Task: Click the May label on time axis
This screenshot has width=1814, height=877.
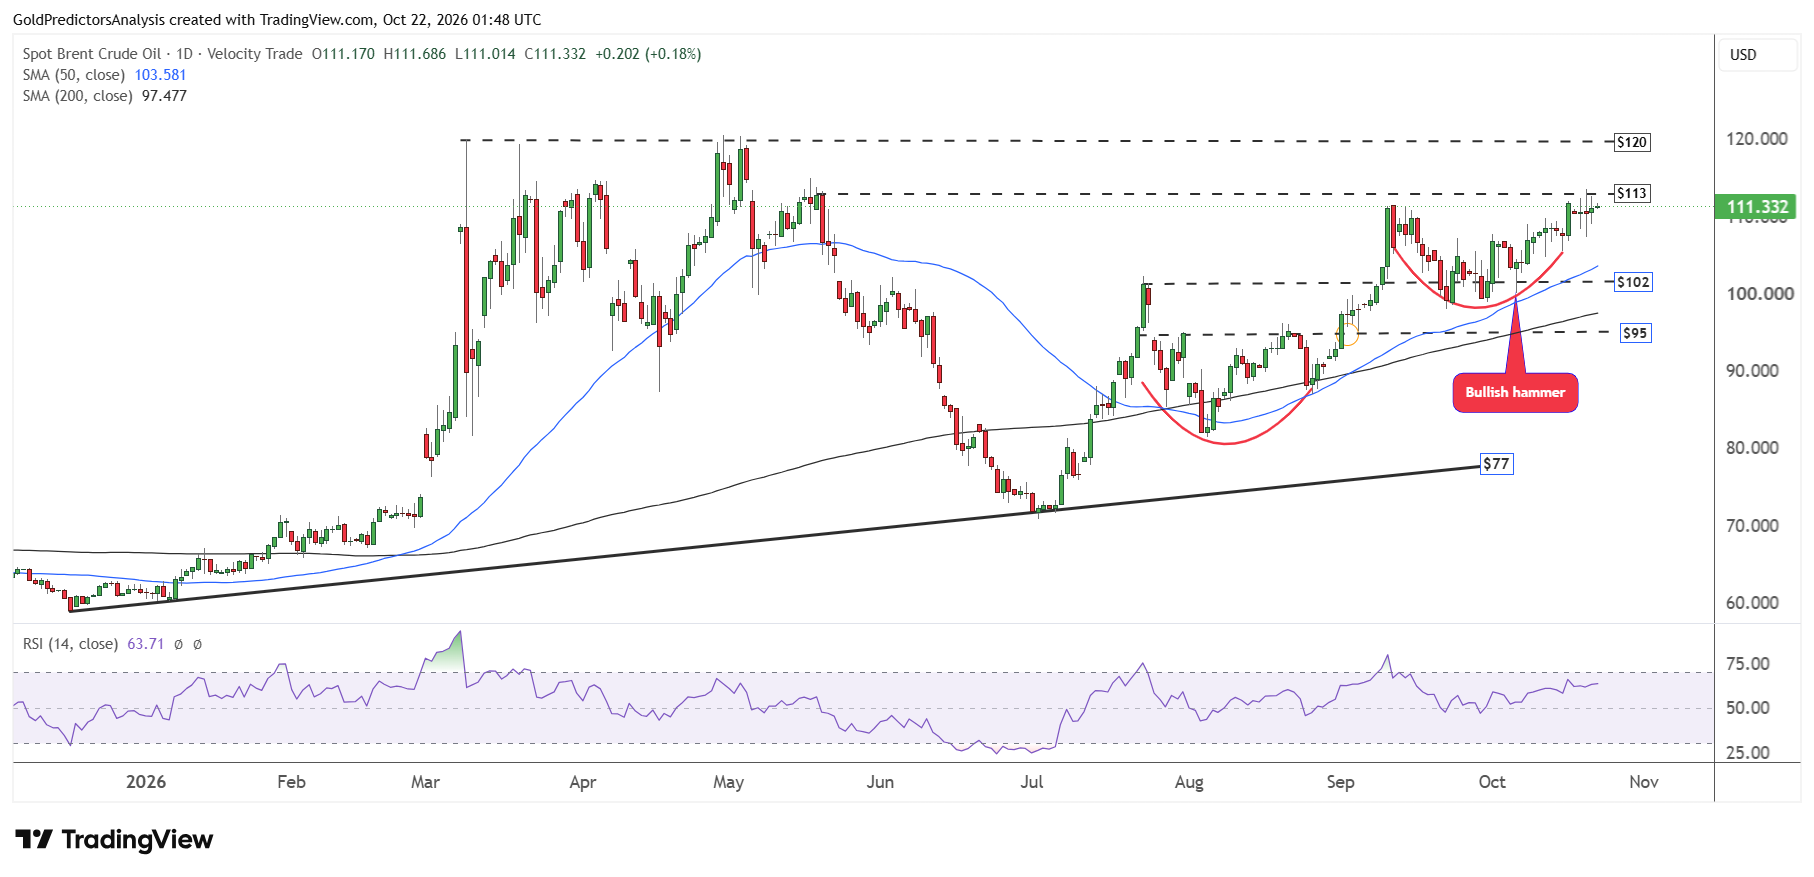Action: (x=728, y=782)
